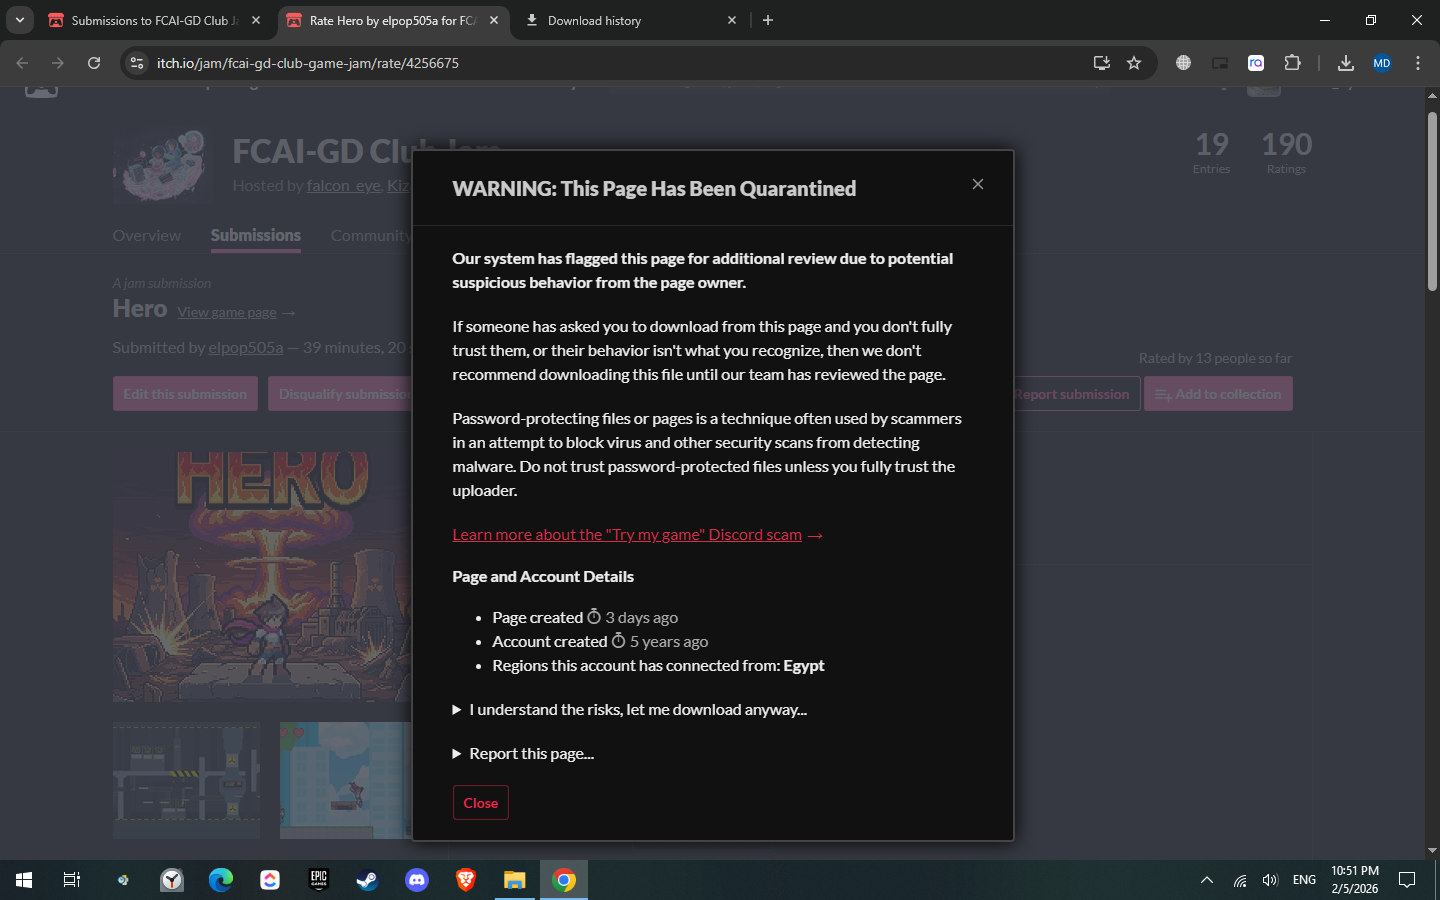The height and width of the screenshot is (900, 1440).
Task: Select the Rate Hero by elpop505a tab
Action: coord(392,20)
